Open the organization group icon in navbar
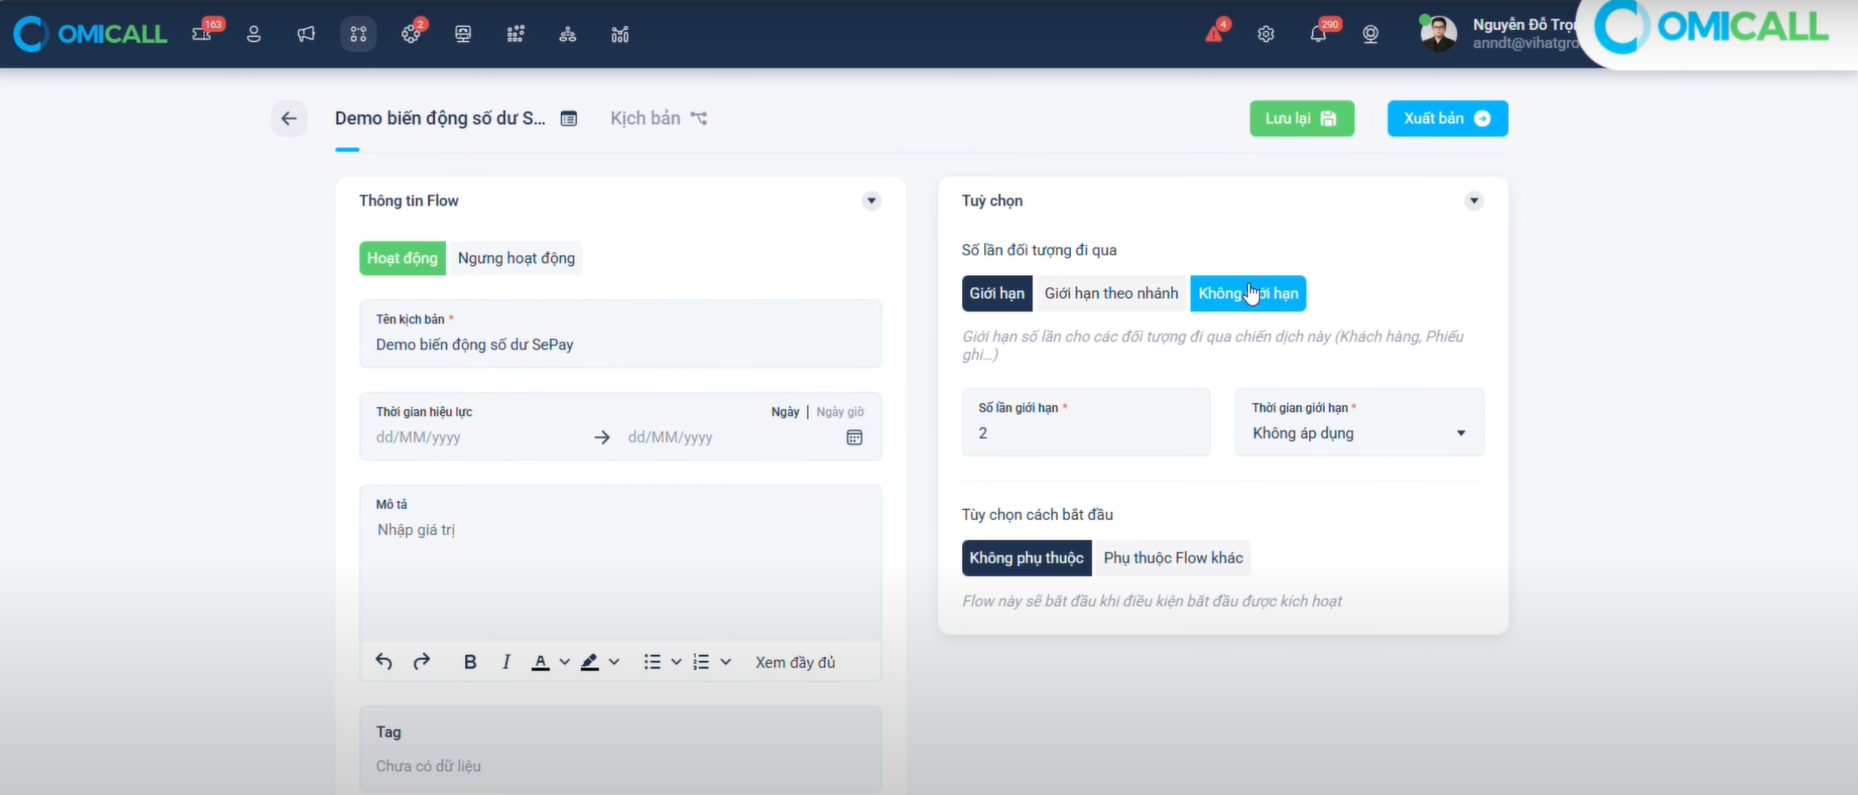Viewport: 1858px width, 795px height. 568,34
